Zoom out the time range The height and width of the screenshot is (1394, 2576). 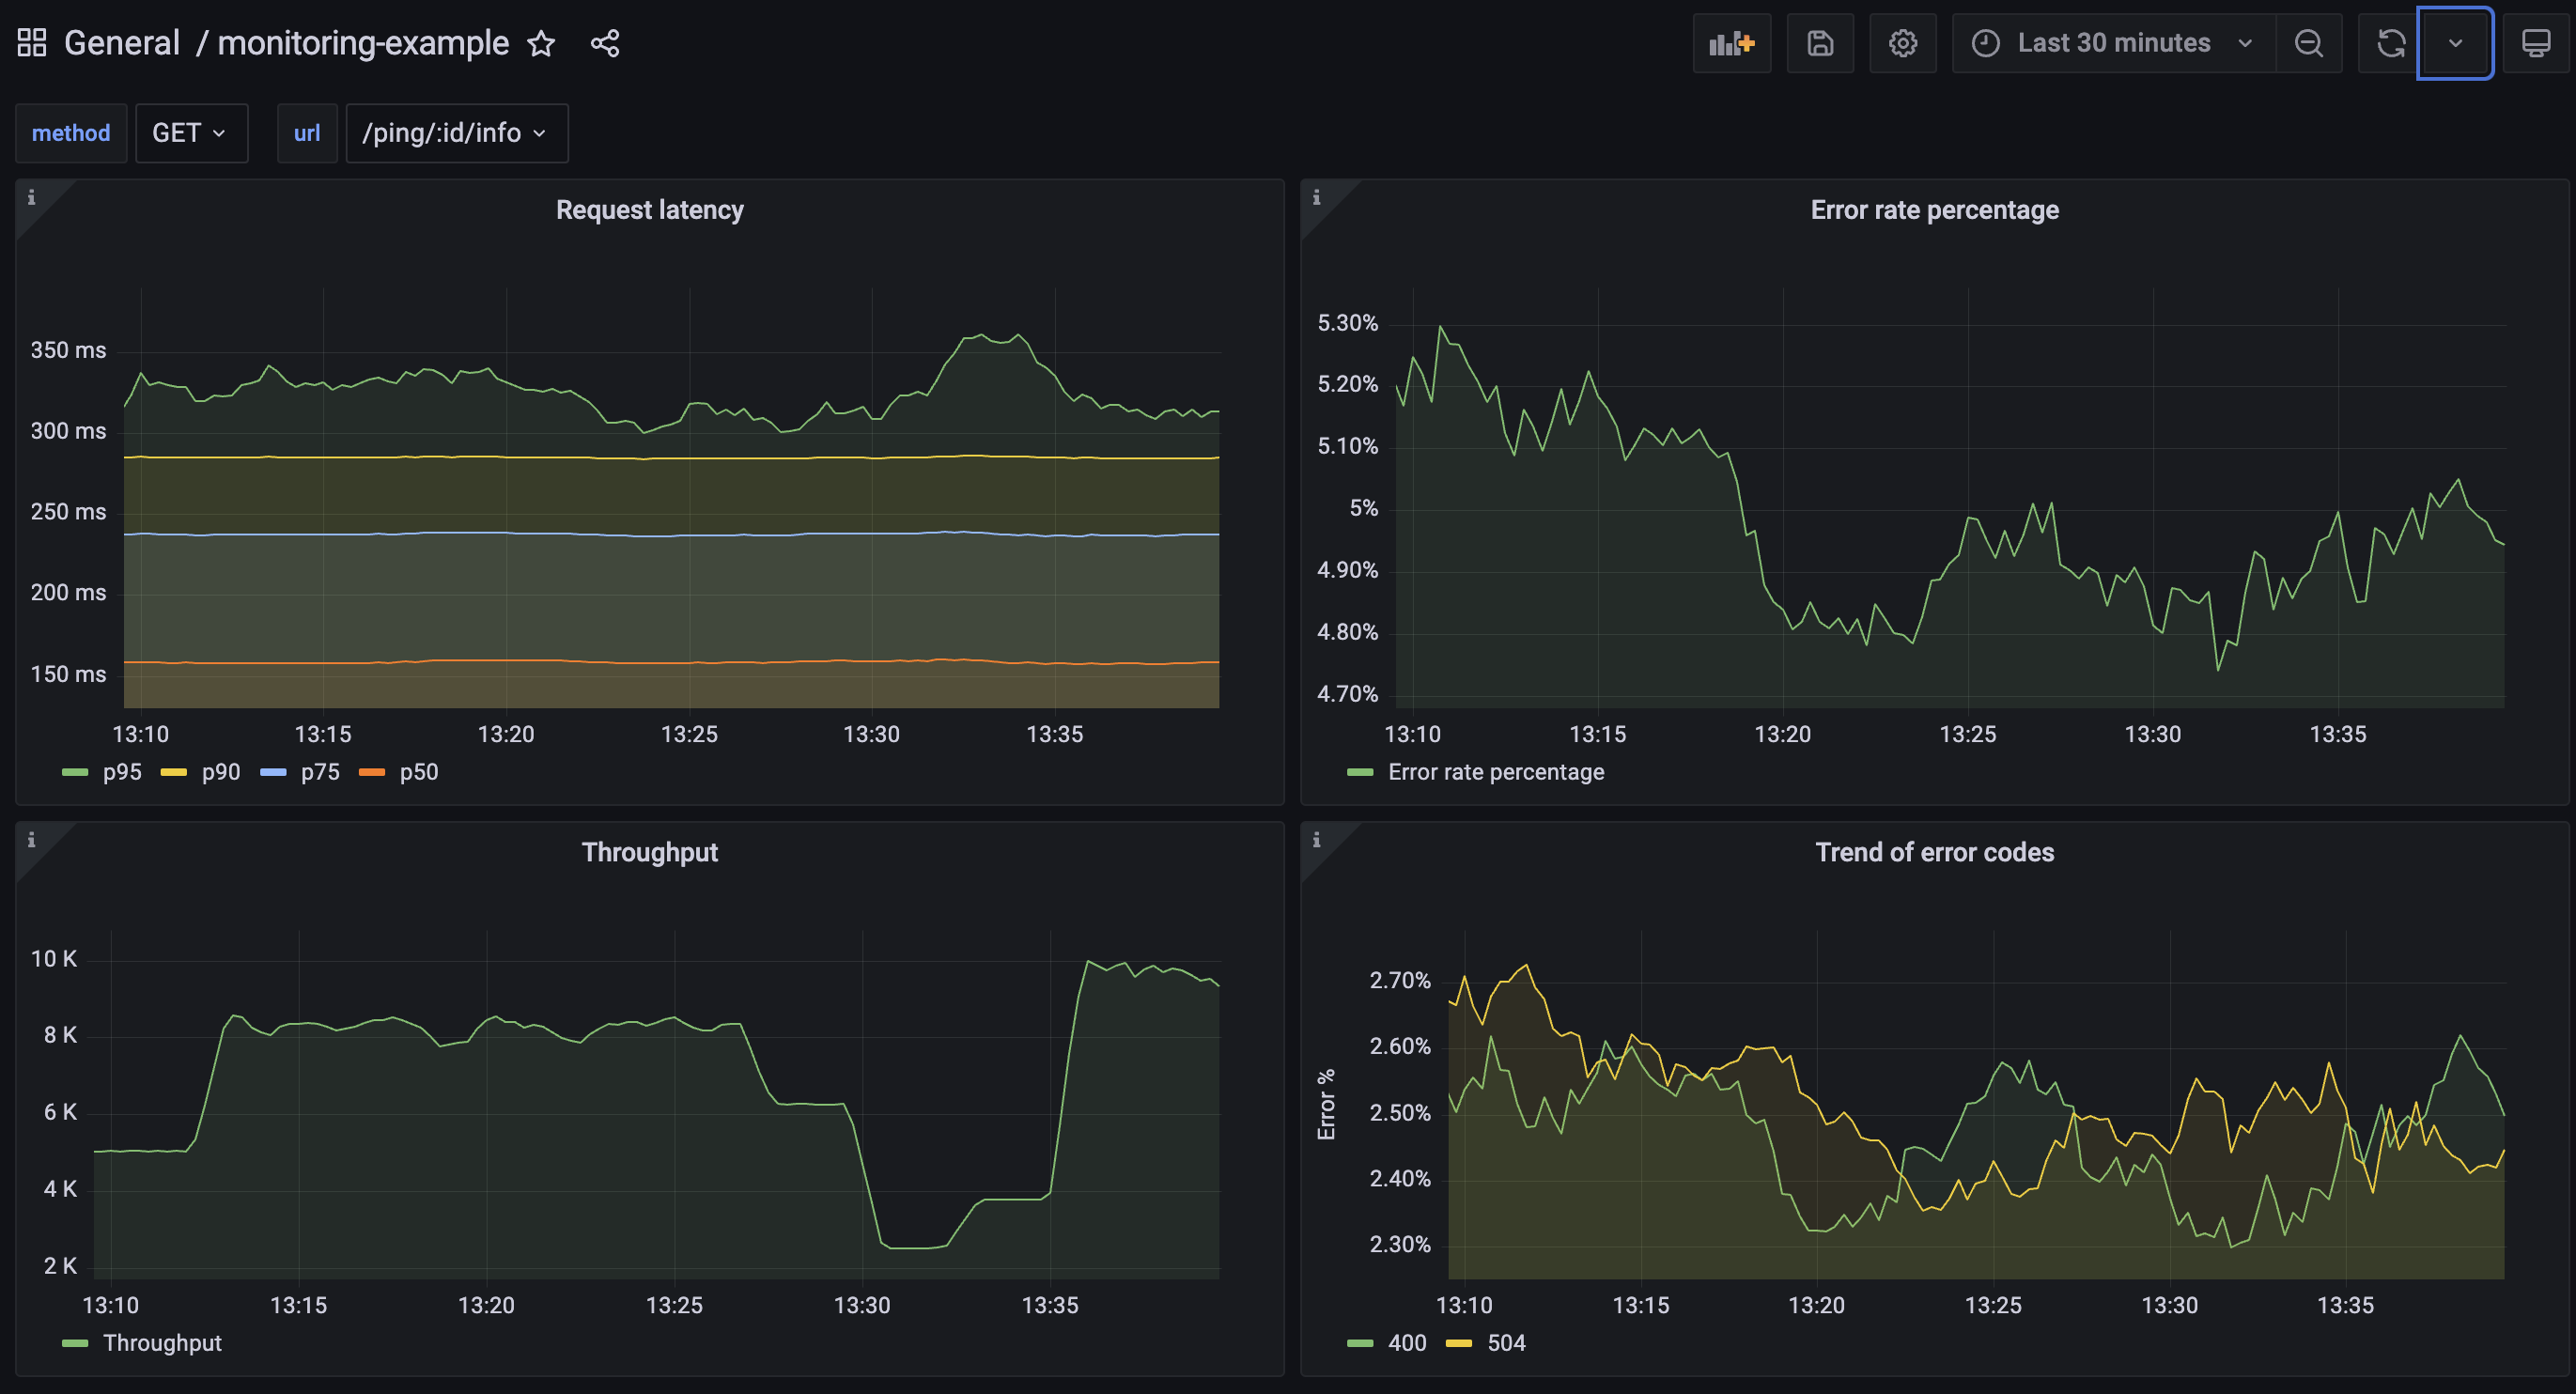tap(2308, 43)
